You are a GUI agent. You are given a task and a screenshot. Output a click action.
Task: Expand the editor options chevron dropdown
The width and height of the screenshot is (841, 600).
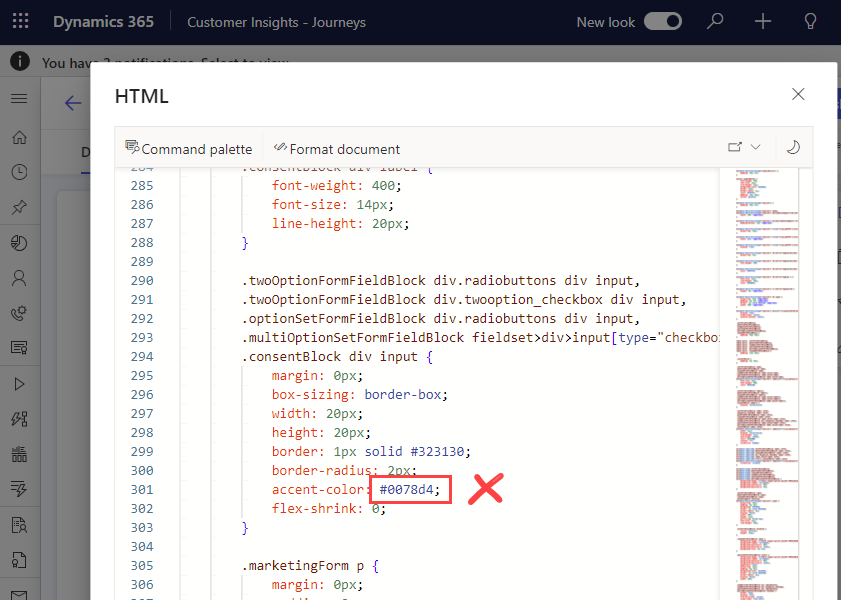click(x=754, y=145)
